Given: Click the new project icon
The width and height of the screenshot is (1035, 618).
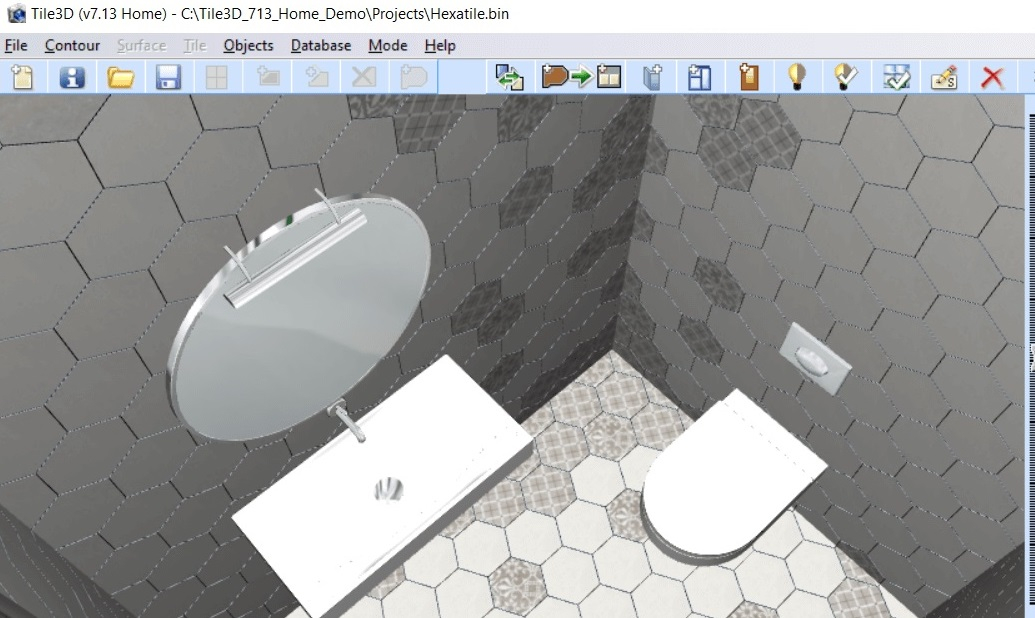Looking at the screenshot, I should (23, 77).
